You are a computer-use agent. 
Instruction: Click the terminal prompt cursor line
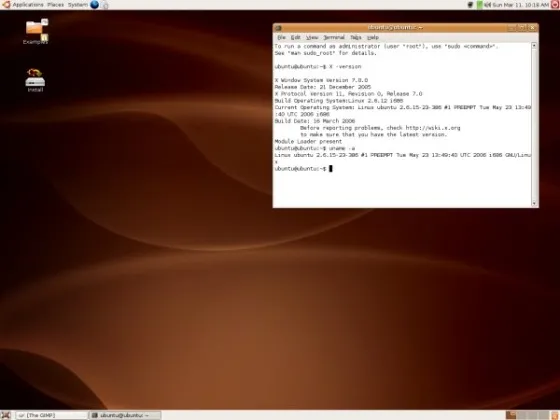(304, 169)
